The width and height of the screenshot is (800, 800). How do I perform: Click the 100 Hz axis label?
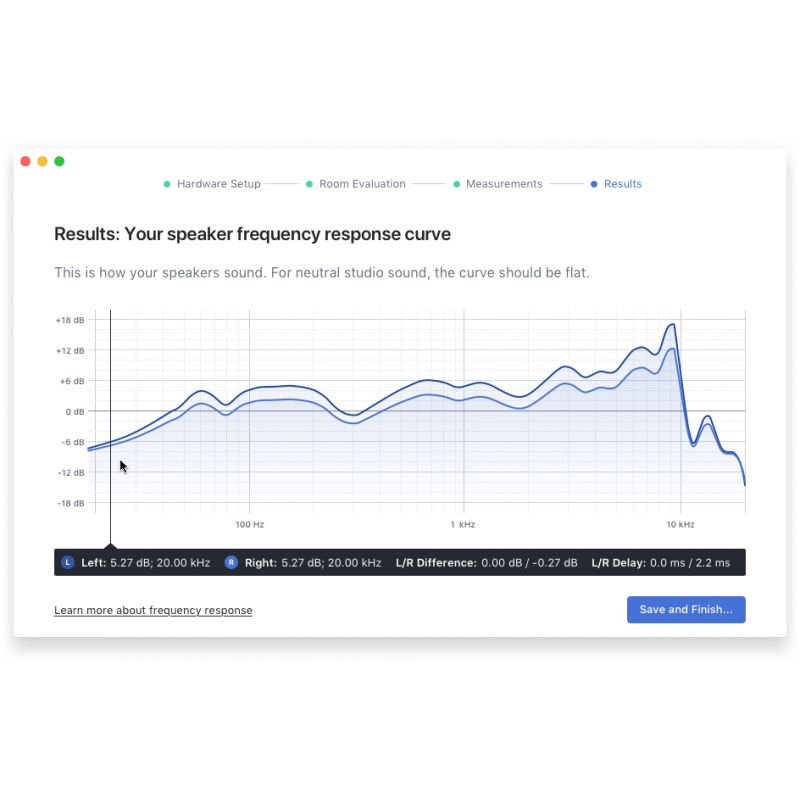pos(249,524)
